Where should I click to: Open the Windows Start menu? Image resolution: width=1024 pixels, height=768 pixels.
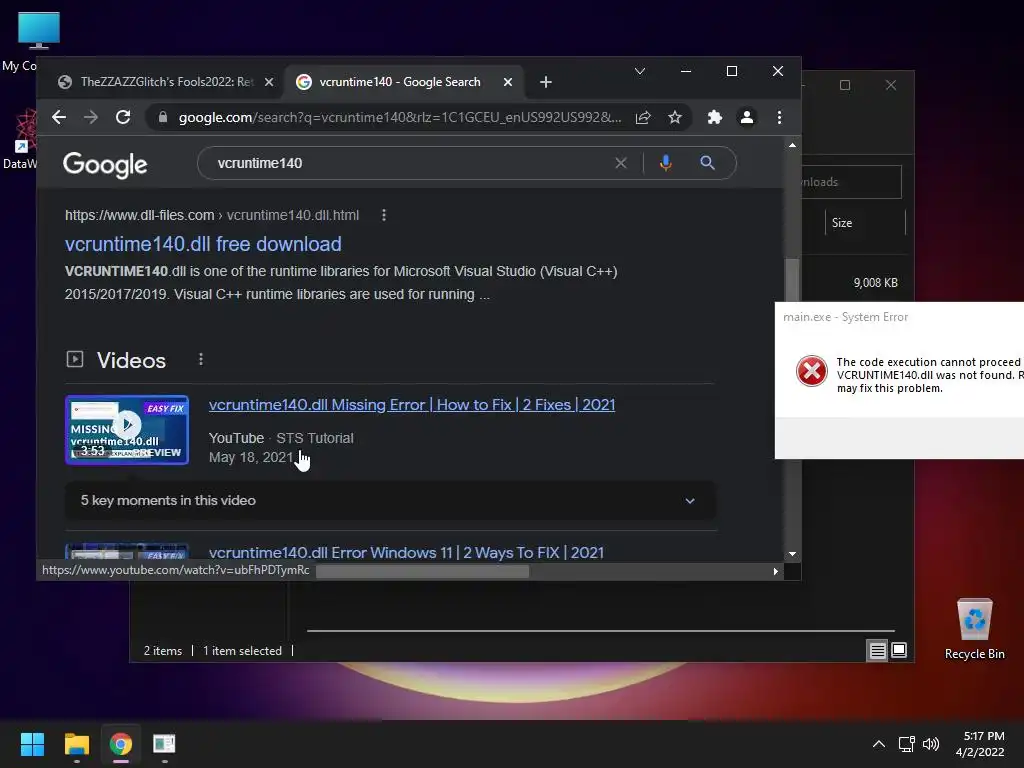(32, 744)
